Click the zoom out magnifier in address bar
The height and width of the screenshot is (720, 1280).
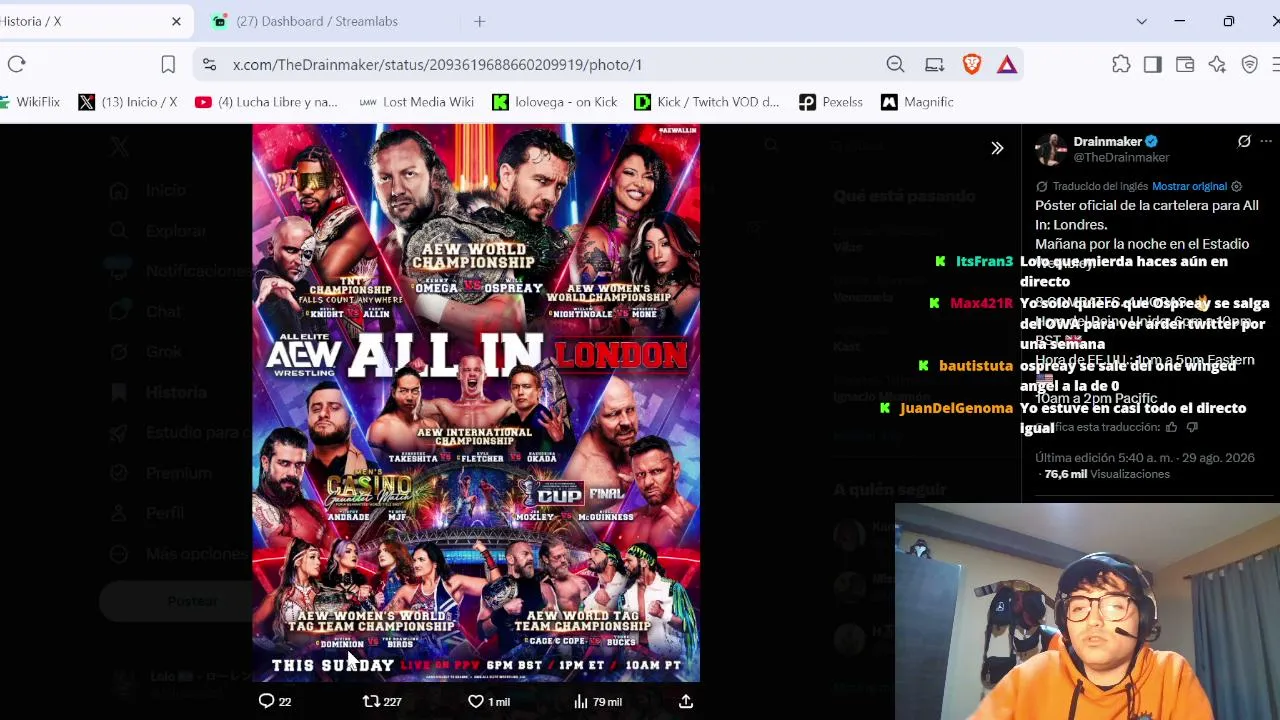[895, 64]
